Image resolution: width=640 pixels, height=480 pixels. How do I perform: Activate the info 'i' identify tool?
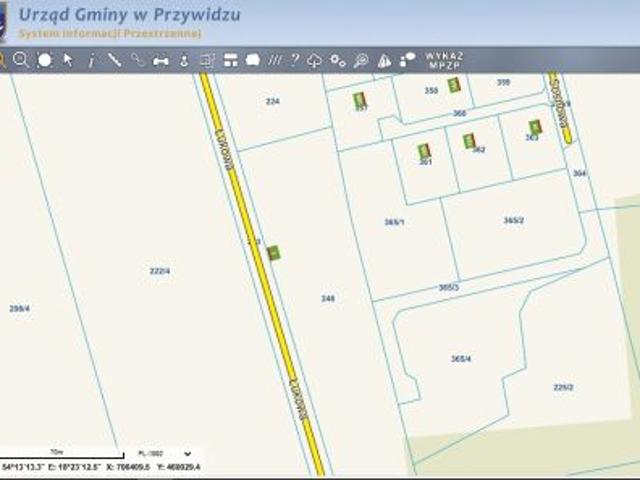pos(91,61)
